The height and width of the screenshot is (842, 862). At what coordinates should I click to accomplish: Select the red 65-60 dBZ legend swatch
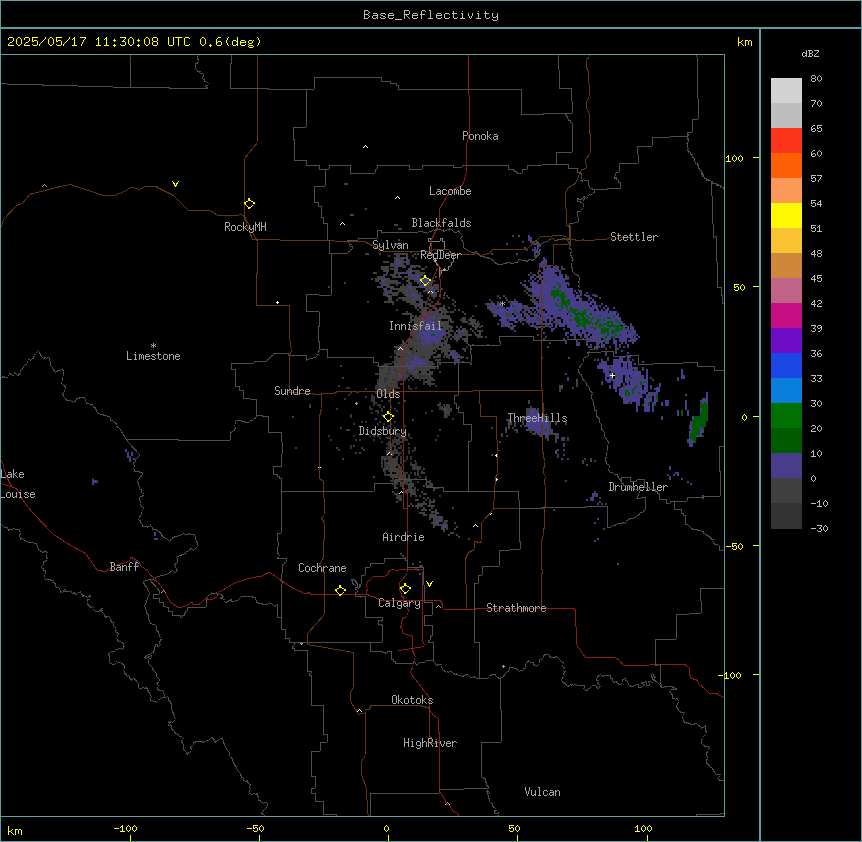coord(786,141)
